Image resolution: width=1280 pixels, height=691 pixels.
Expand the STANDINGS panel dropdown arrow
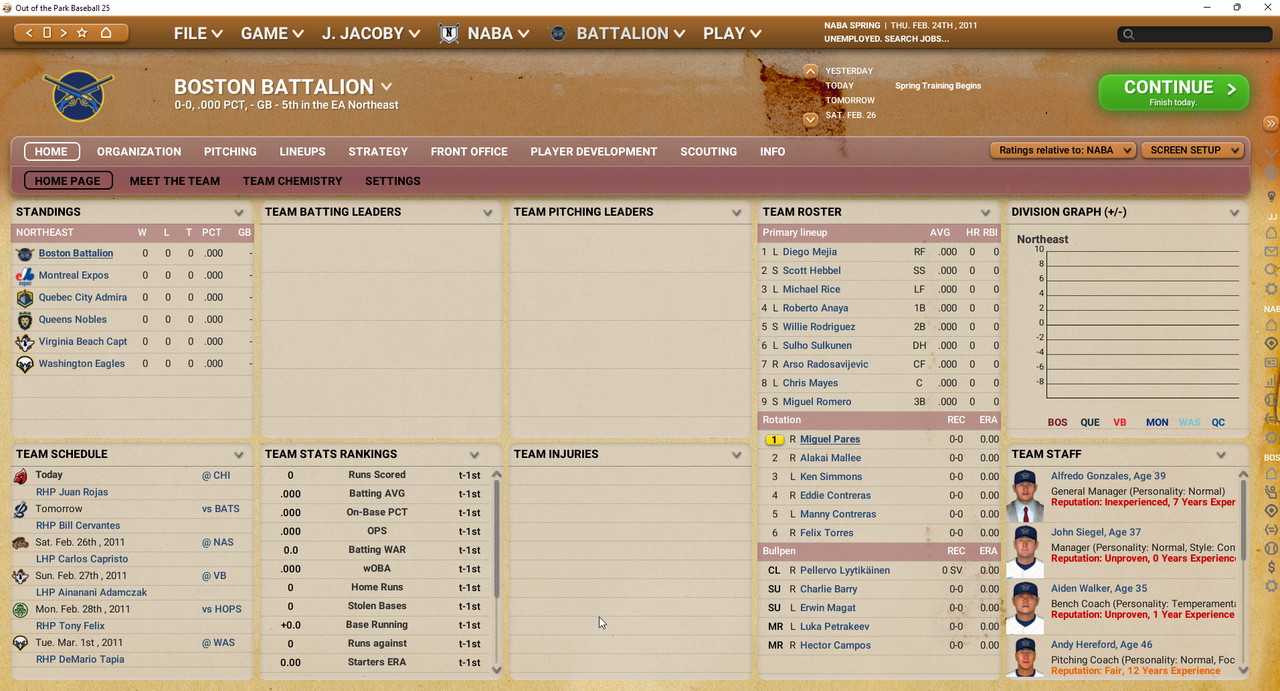click(x=239, y=212)
